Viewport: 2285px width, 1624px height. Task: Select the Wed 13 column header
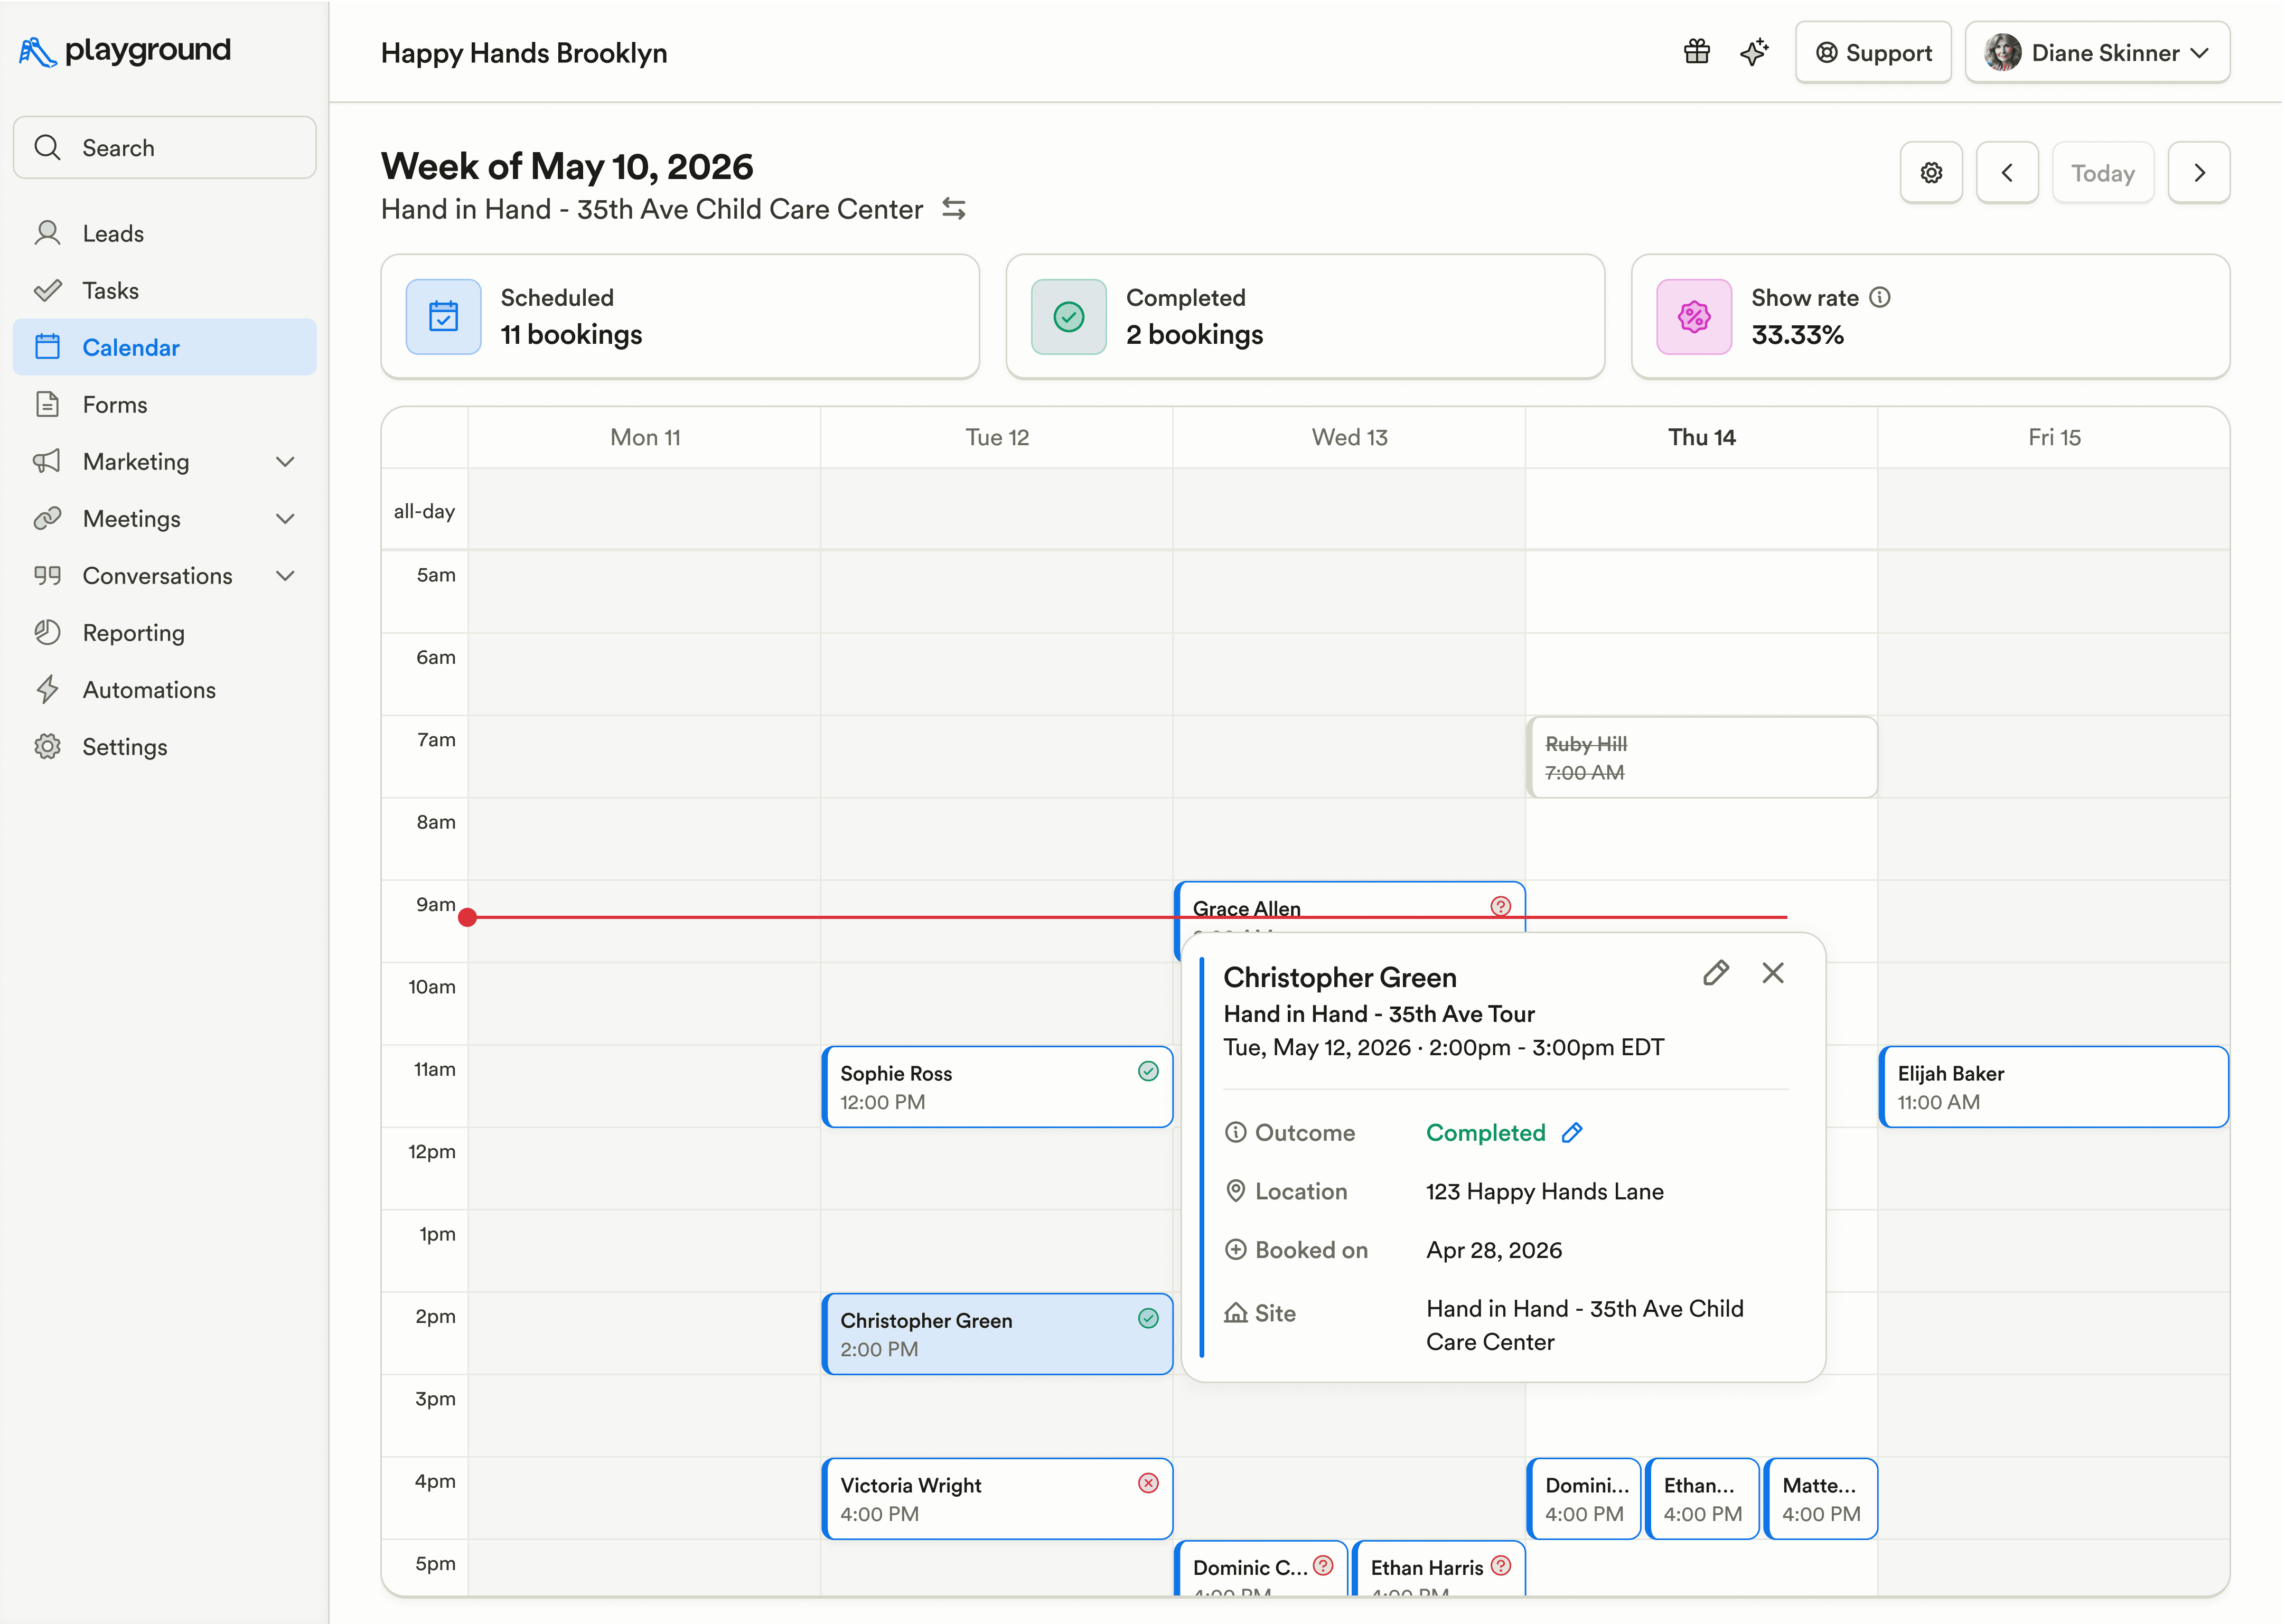pyautogui.click(x=1350, y=438)
